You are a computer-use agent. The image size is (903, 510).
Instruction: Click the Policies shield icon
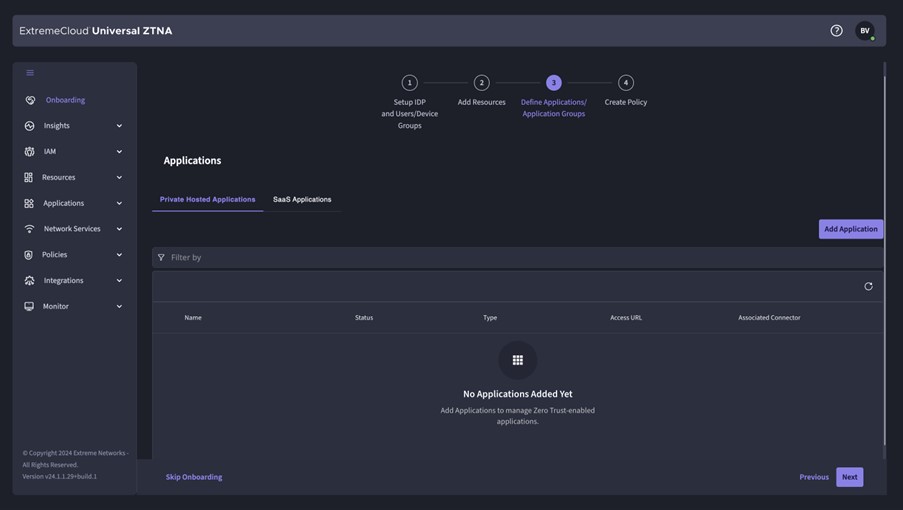[29, 255]
